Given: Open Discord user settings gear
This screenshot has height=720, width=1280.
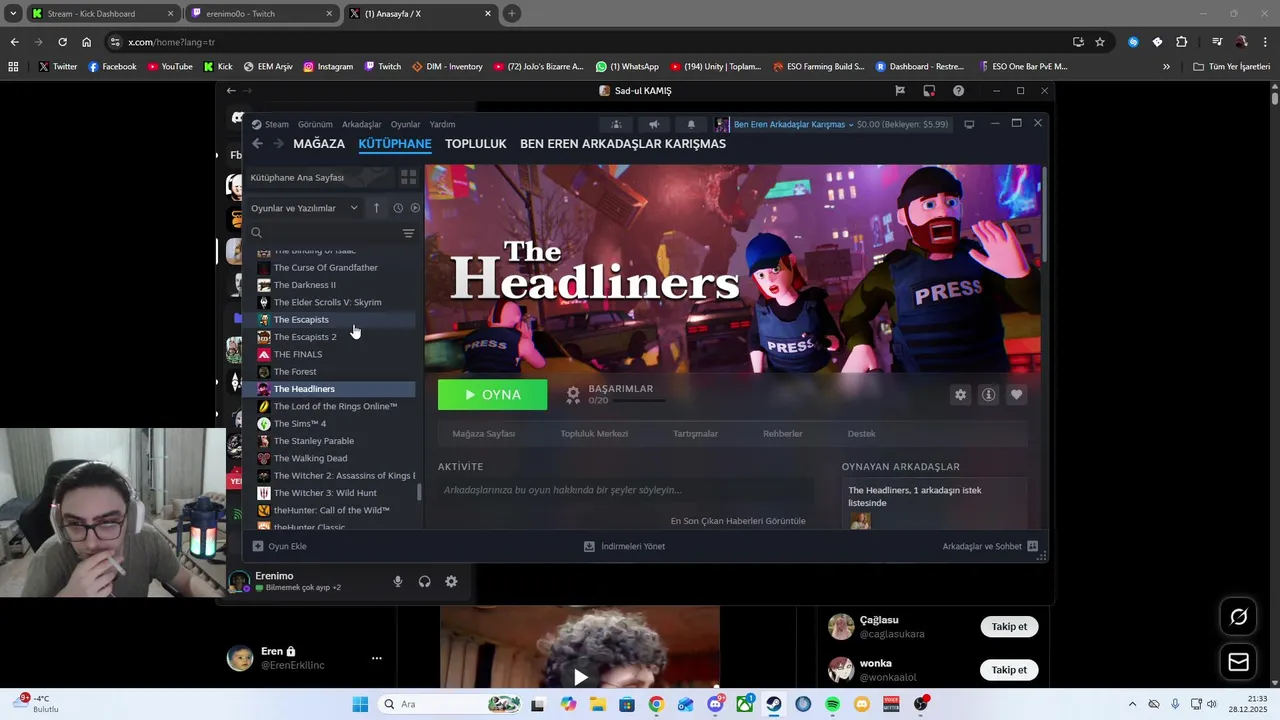Looking at the screenshot, I should point(451,581).
